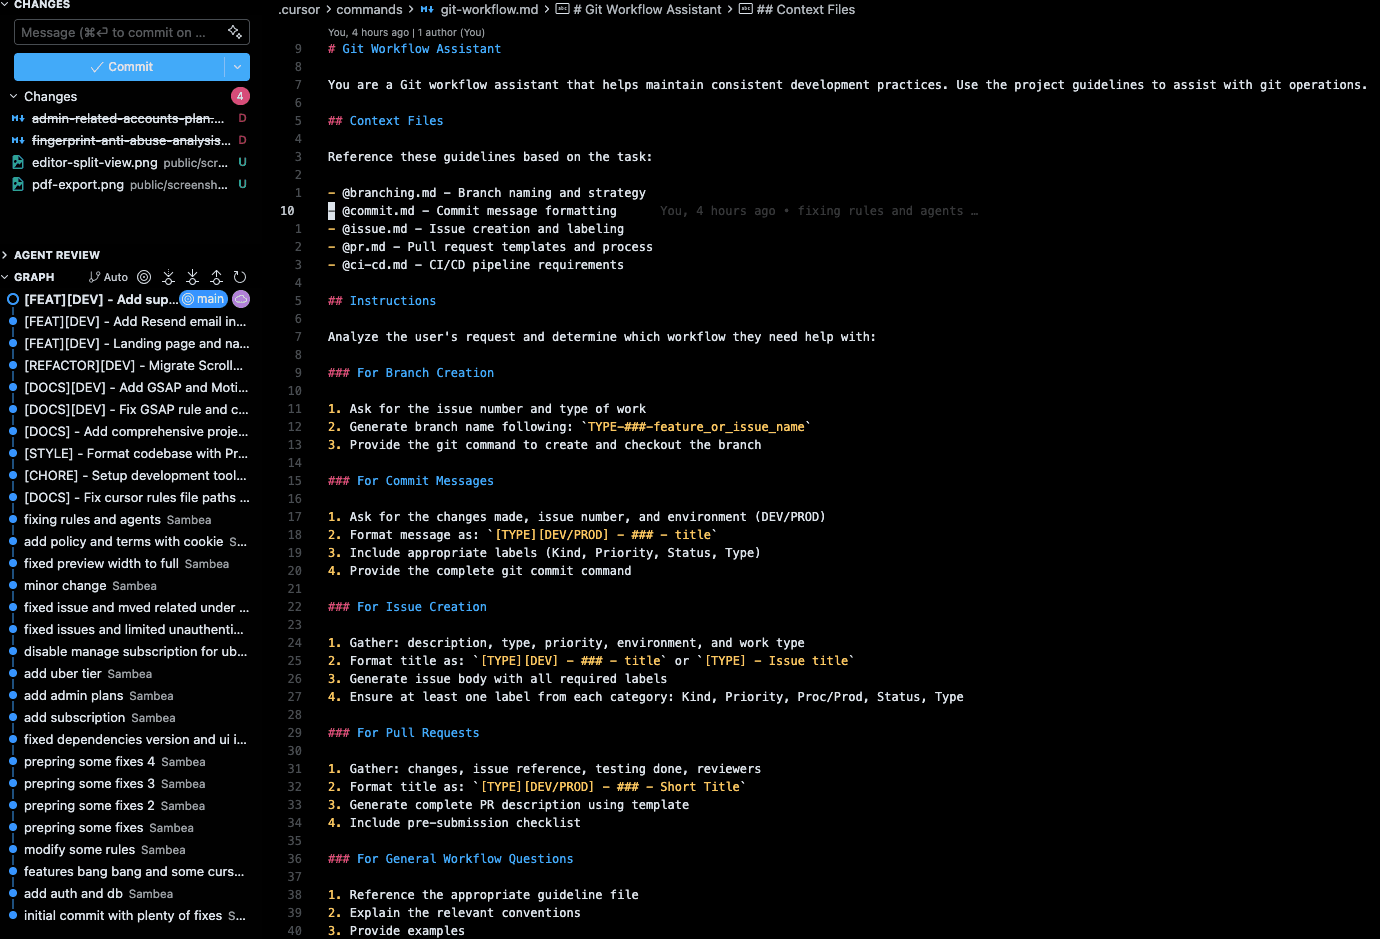
Task: Open the Commit button dropdown arrow
Action: tap(237, 67)
